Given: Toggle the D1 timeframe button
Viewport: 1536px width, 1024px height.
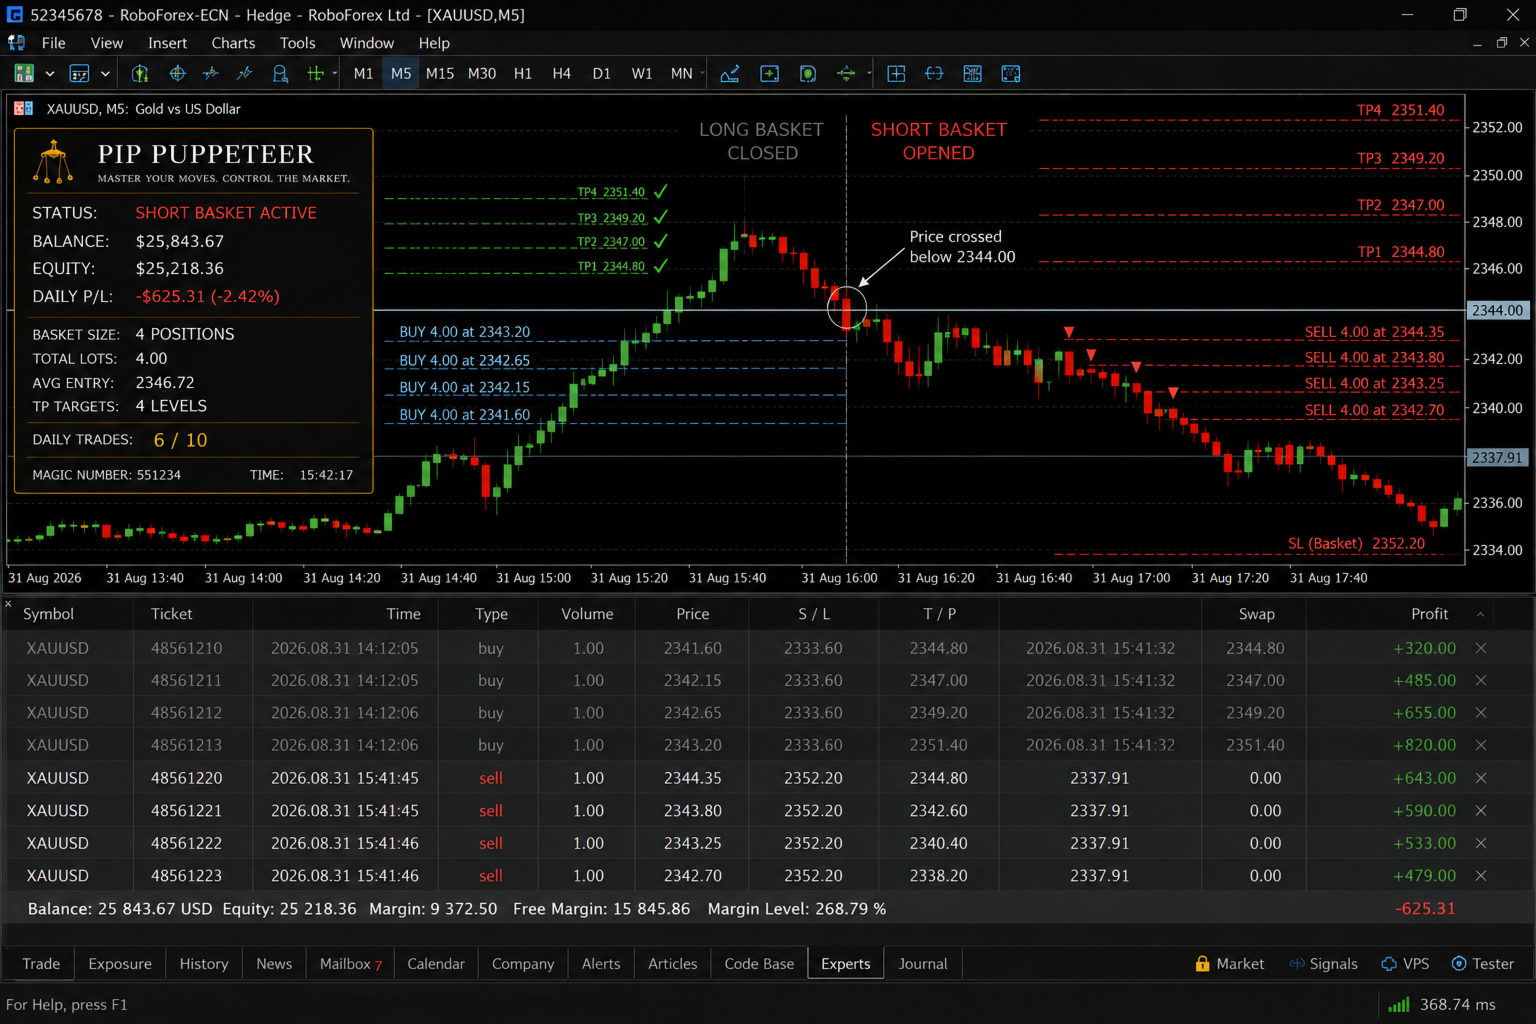Looking at the screenshot, I should tap(601, 73).
